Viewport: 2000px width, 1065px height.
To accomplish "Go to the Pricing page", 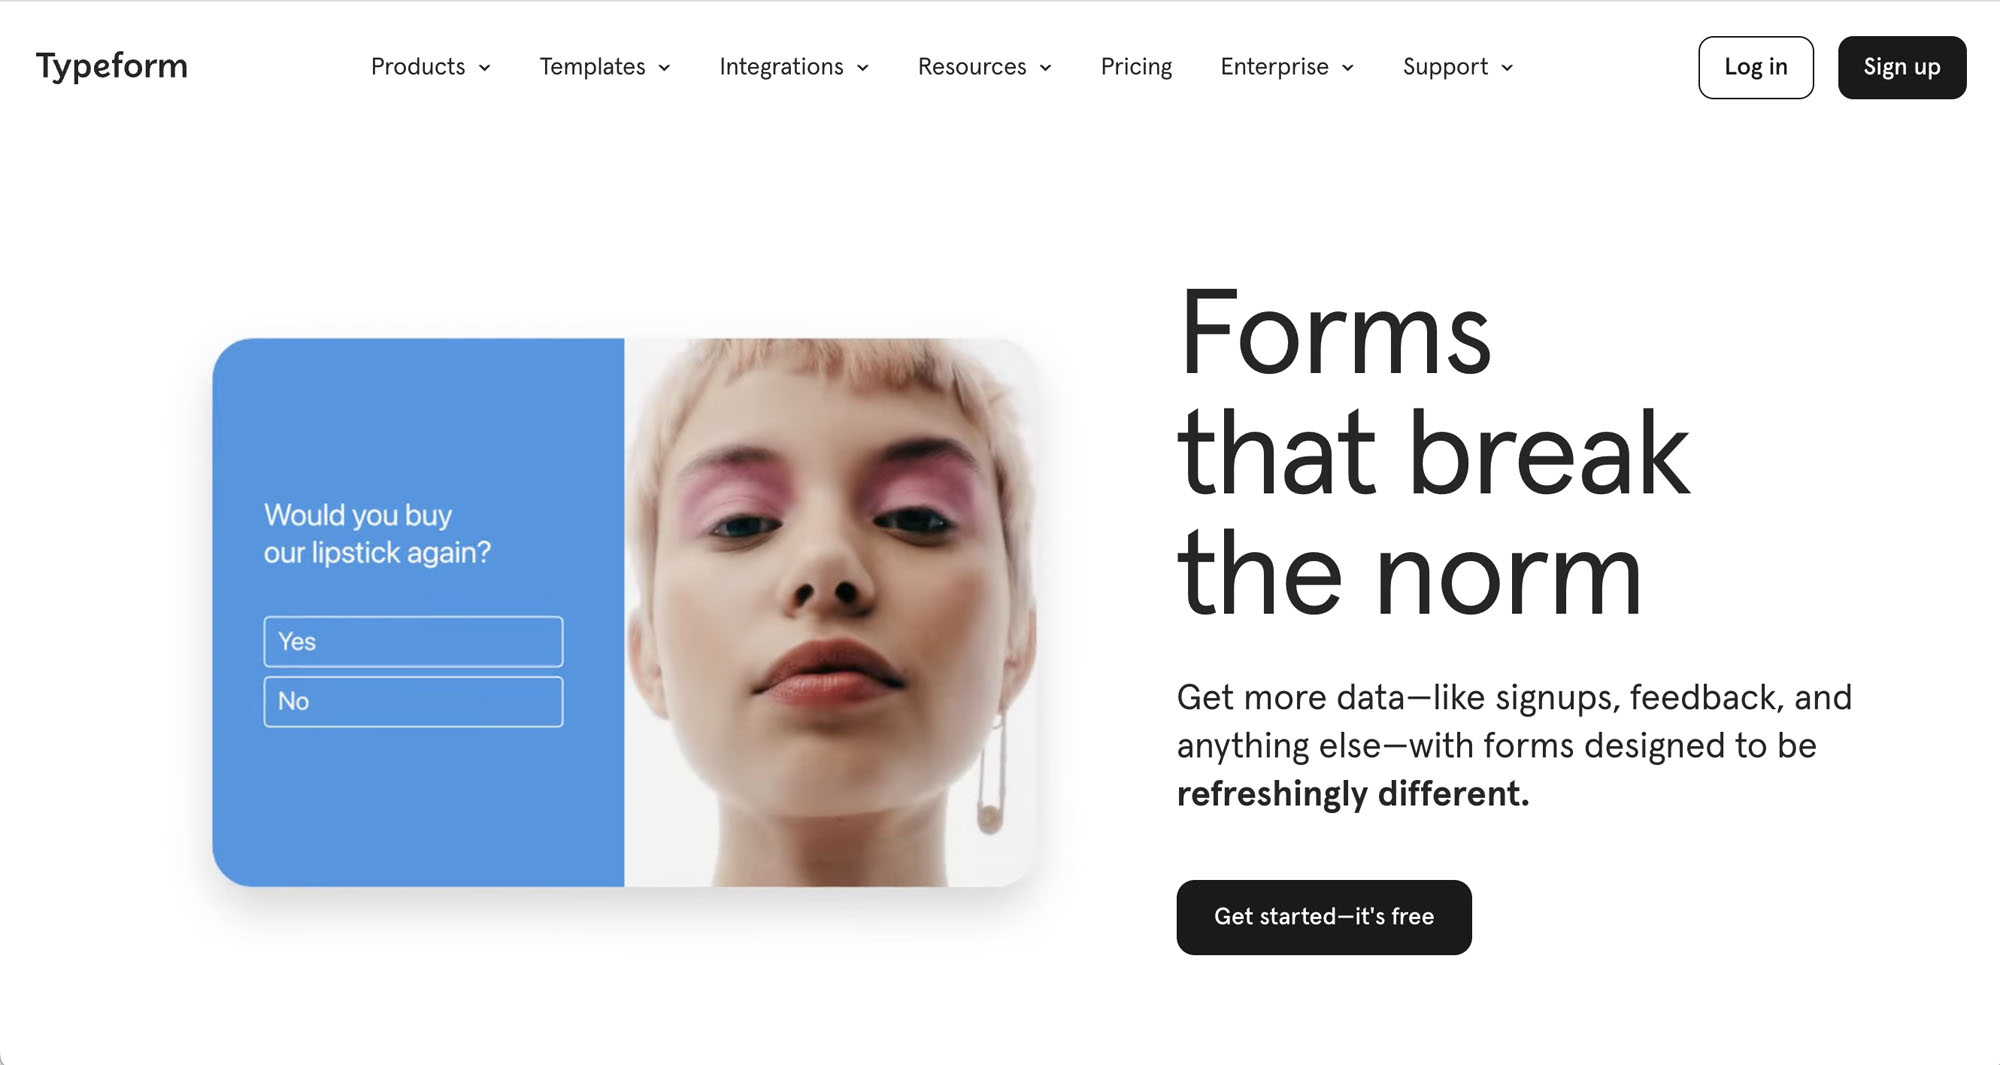I will click(x=1136, y=67).
